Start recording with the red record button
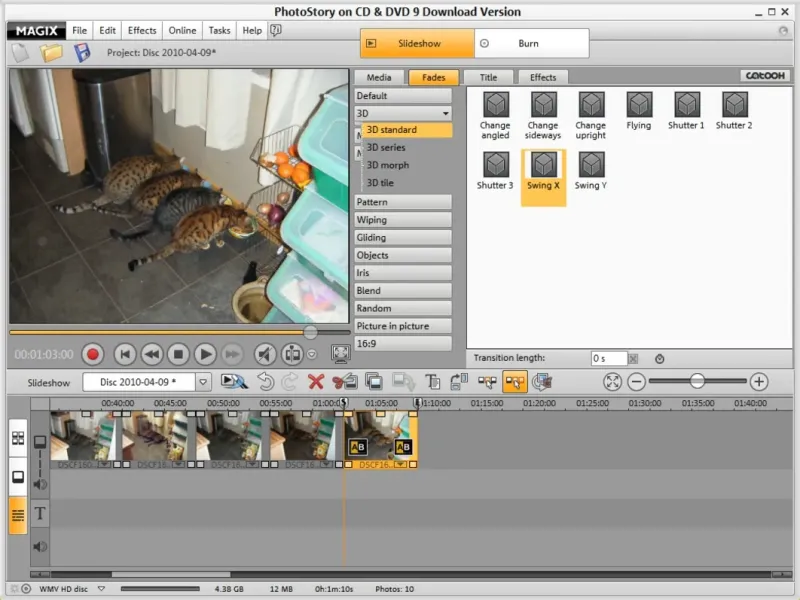800x600 pixels. coord(93,354)
